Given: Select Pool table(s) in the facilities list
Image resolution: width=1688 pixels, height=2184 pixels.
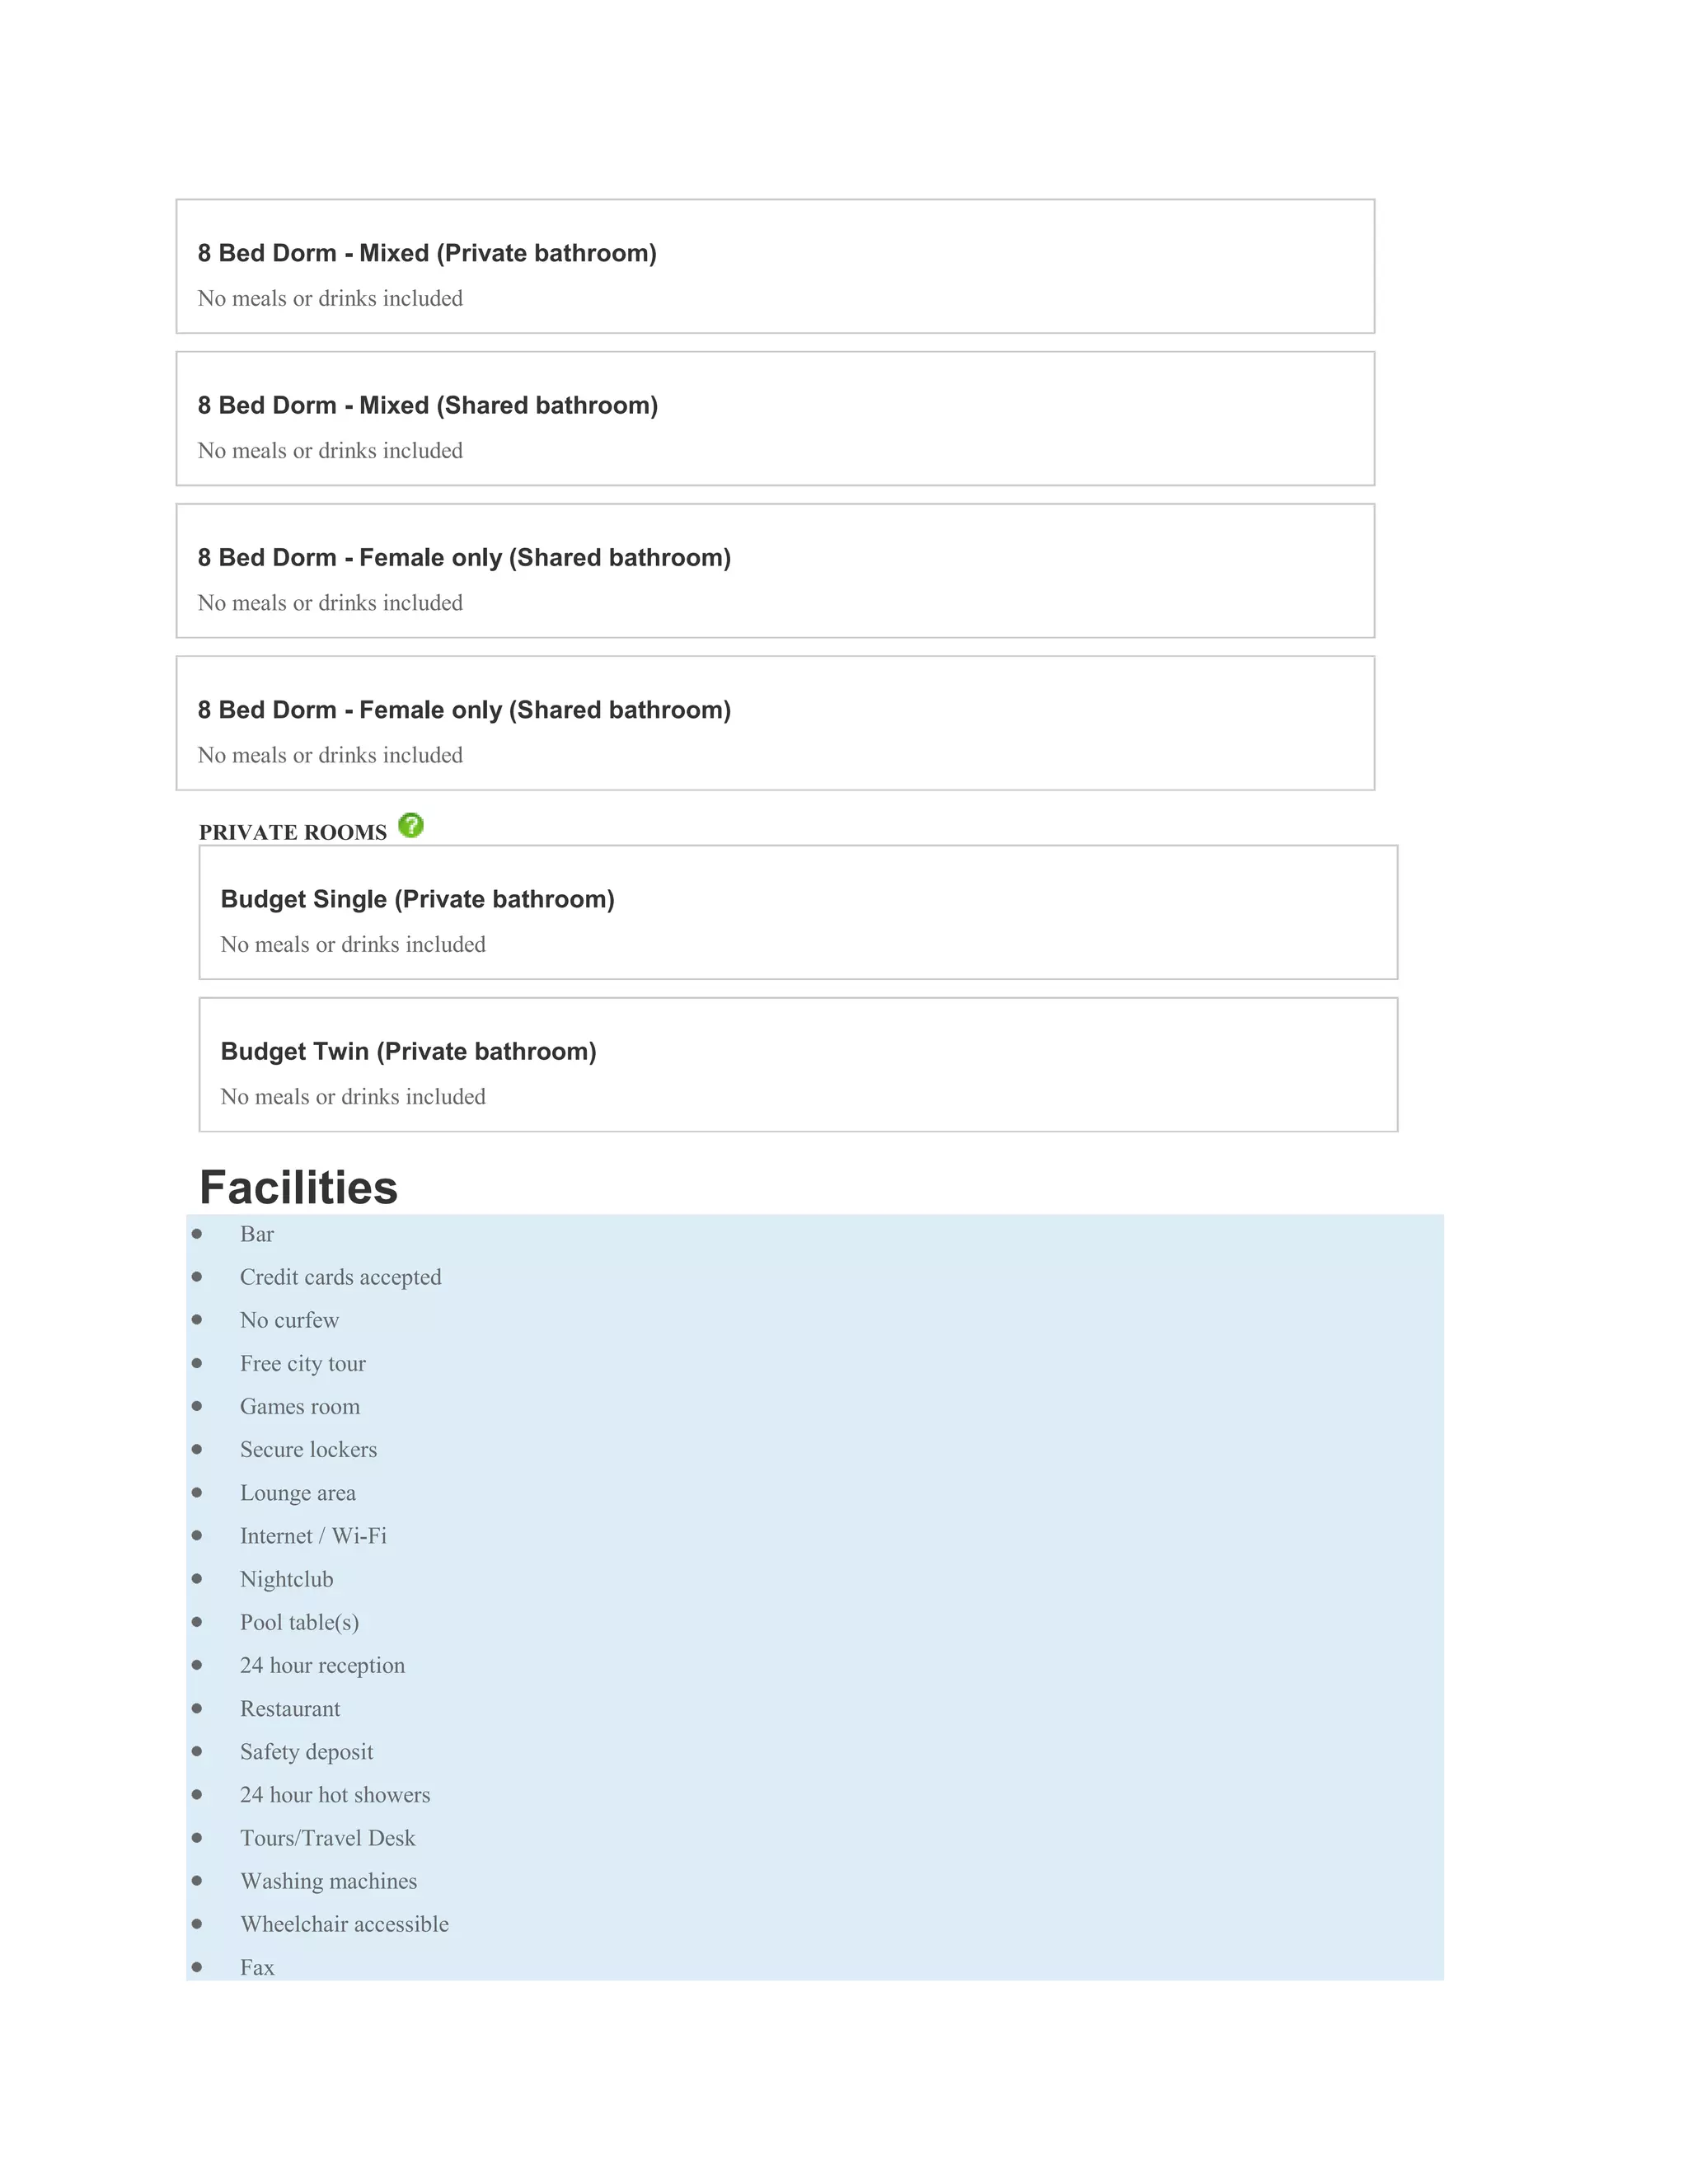Looking at the screenshot, I should [x=299, y=1622].
